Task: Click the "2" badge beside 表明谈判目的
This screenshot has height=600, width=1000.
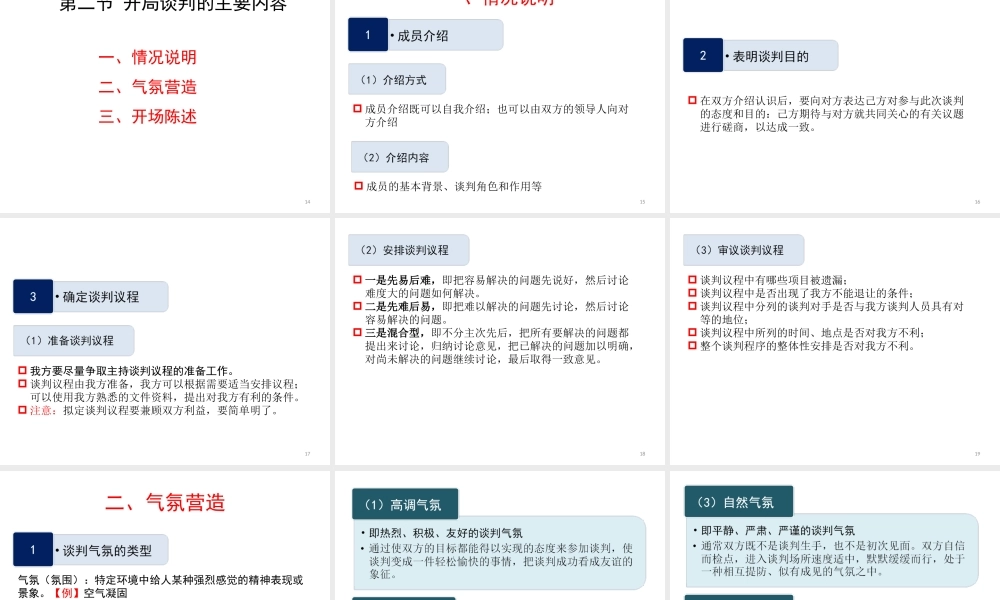Action: [x=702, y=55]
